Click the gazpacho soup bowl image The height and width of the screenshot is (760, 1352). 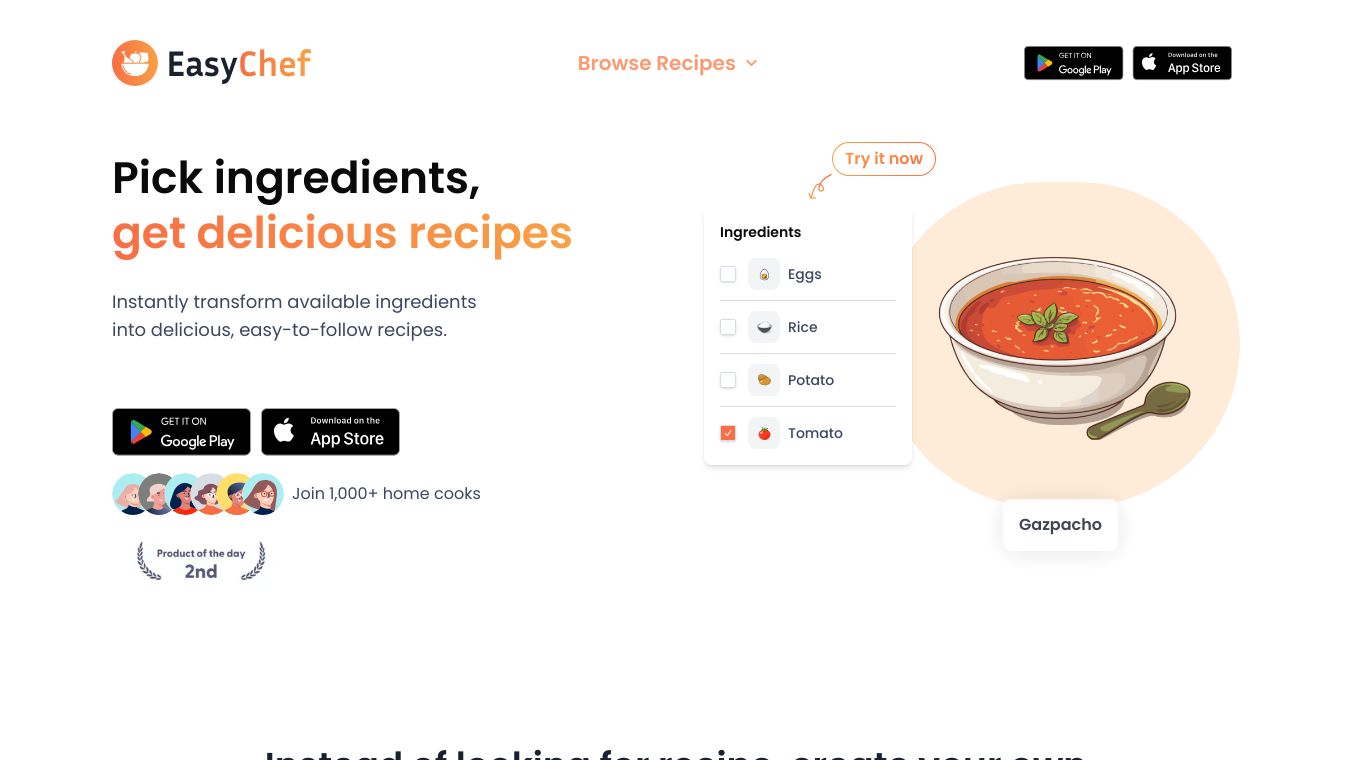1058,340
